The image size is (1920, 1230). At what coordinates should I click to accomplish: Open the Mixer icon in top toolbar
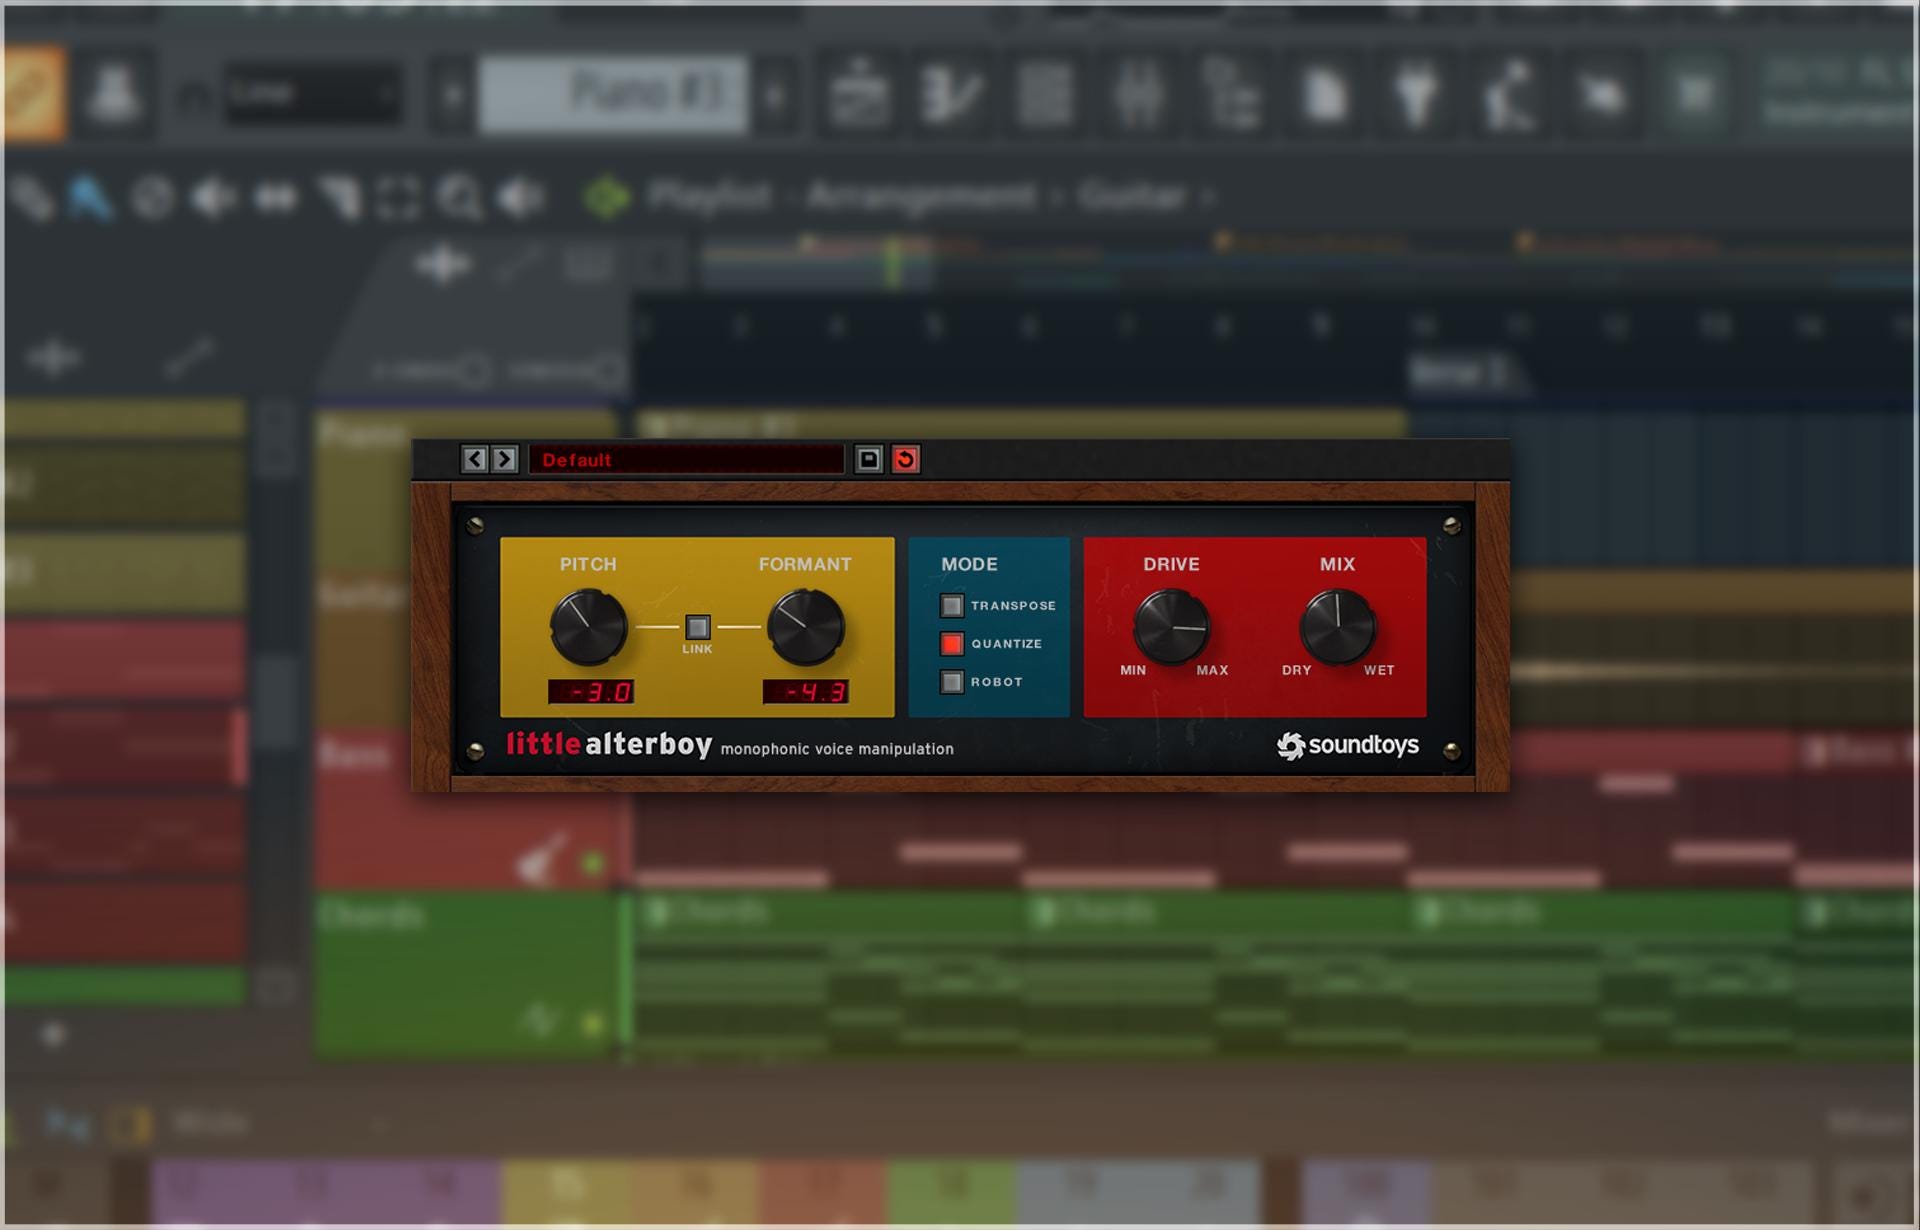(x=1138, y=94)
